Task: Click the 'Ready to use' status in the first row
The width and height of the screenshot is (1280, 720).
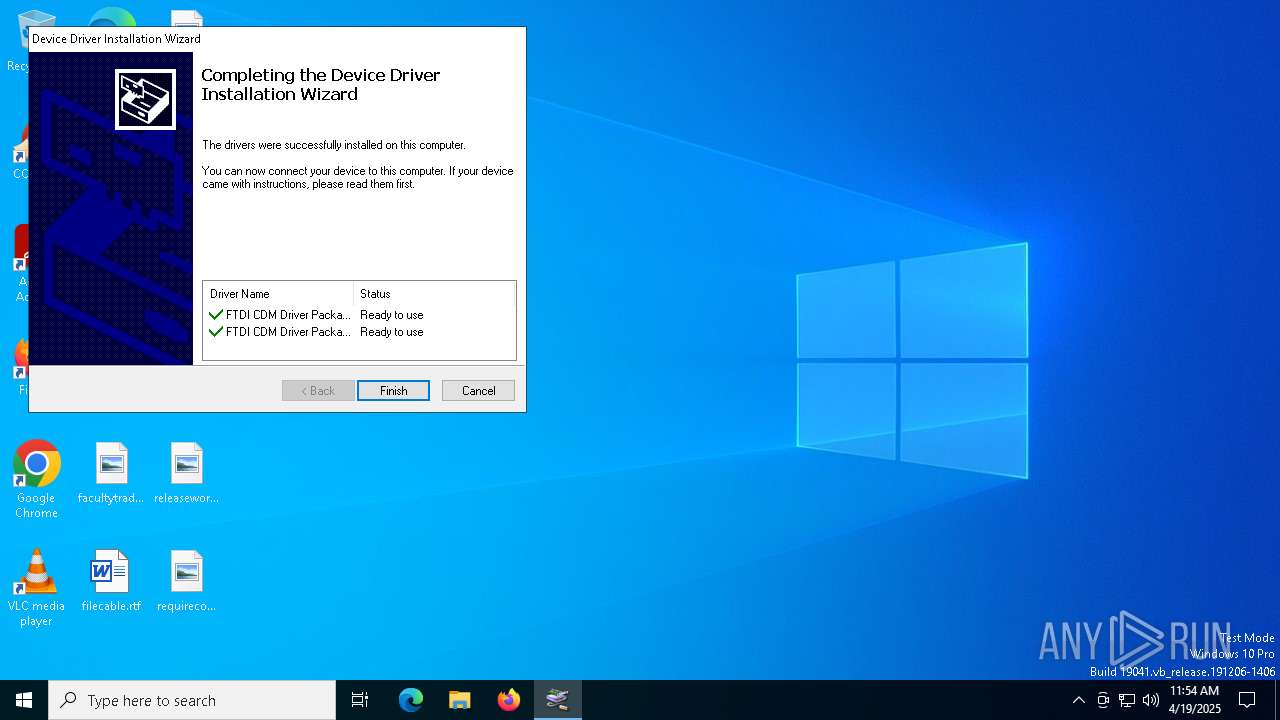Action: (392, 315)
